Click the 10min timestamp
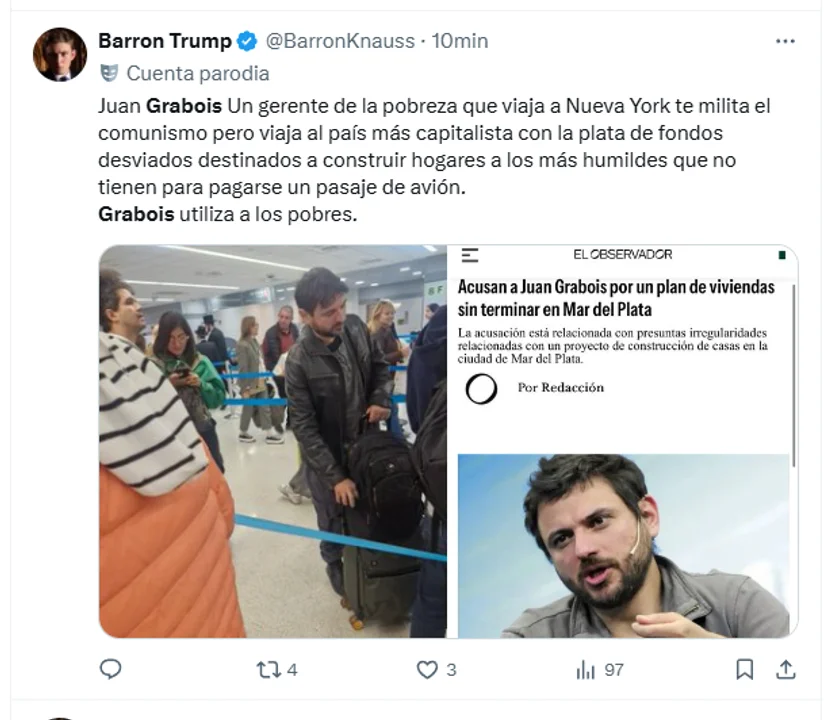 click(460, 41)
